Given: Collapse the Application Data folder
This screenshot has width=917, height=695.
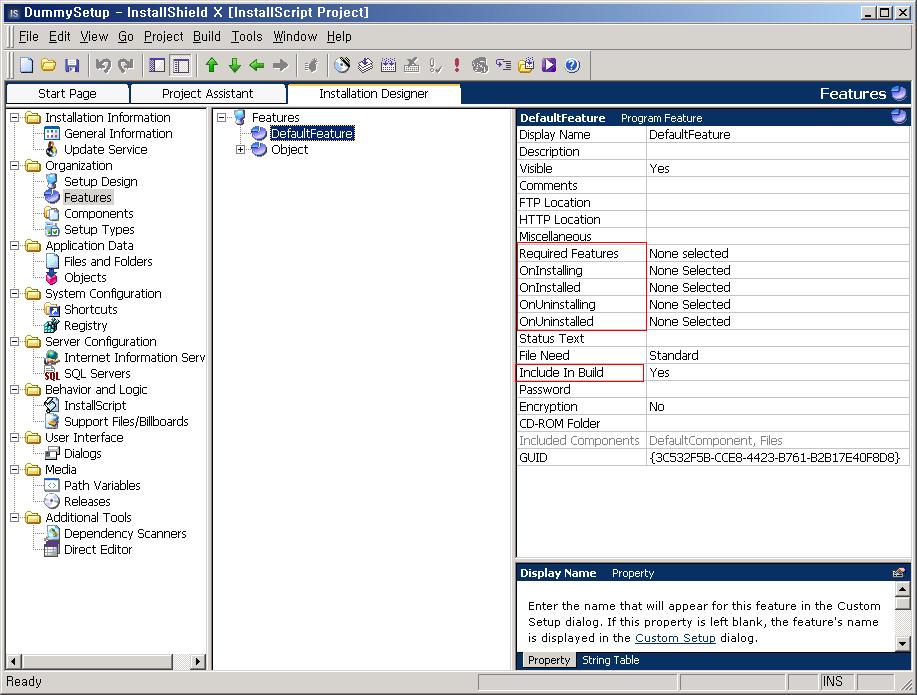Looking at the screenshot, I should coord(15,246).
